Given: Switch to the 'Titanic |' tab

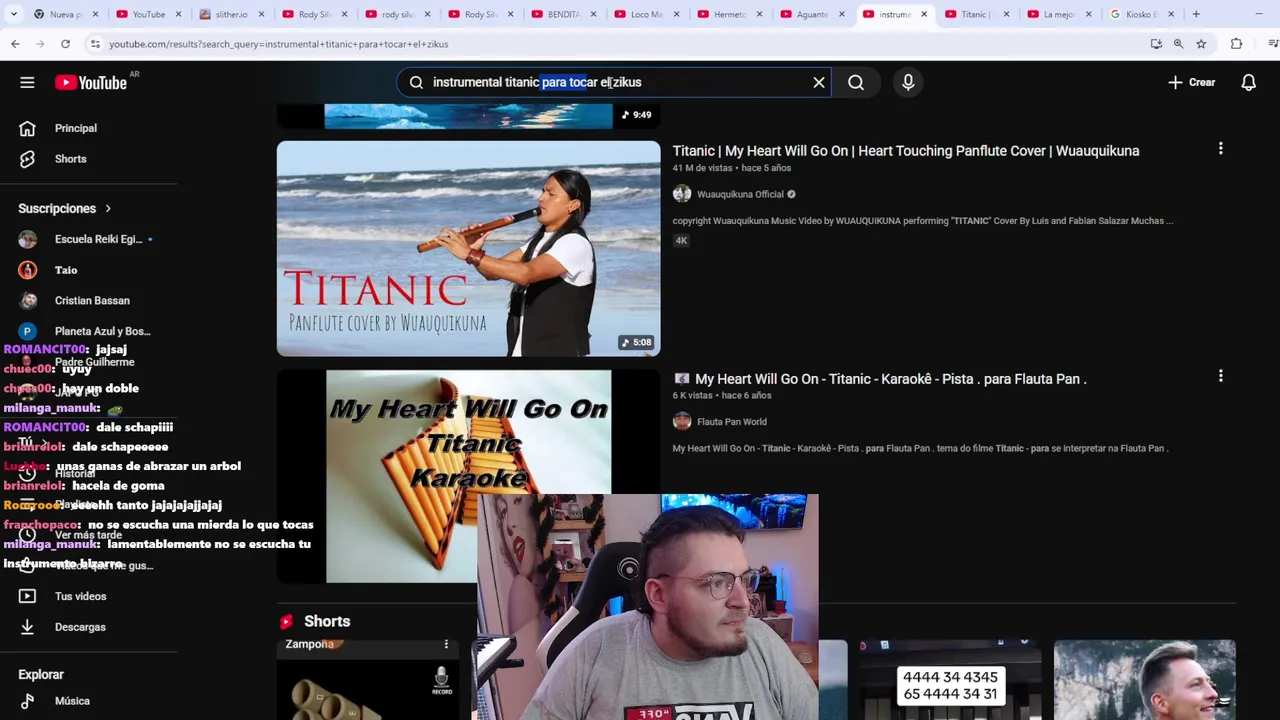Looking at the screenshot, I should pos(979,14).
